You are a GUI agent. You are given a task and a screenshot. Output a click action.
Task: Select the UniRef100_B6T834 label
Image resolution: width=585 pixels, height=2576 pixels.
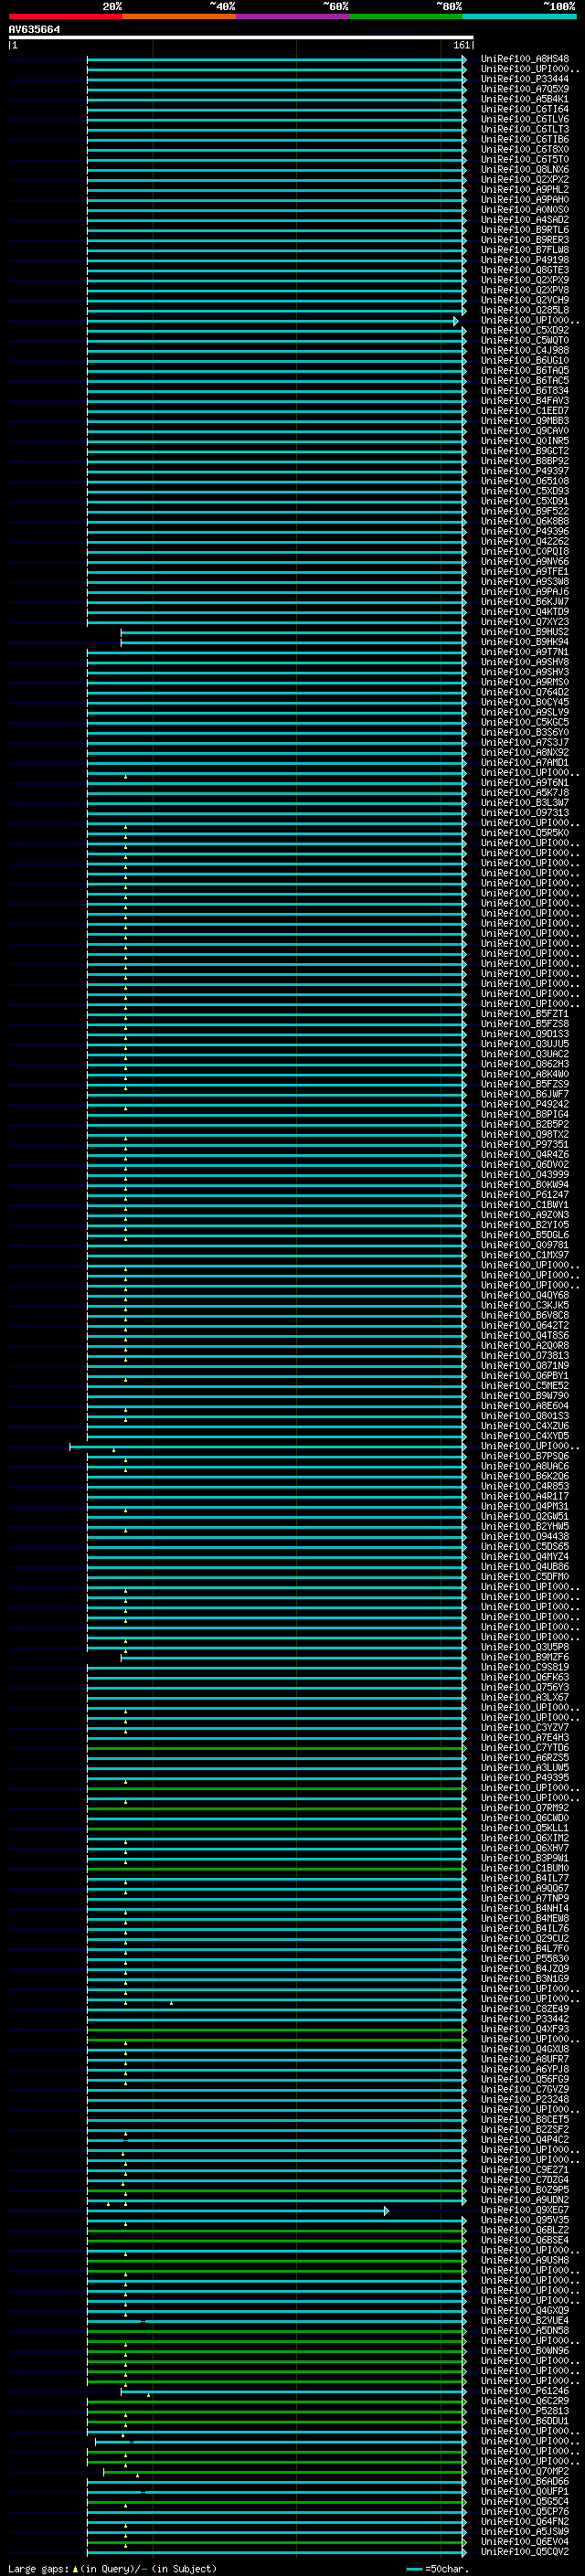tap(525, 391)
